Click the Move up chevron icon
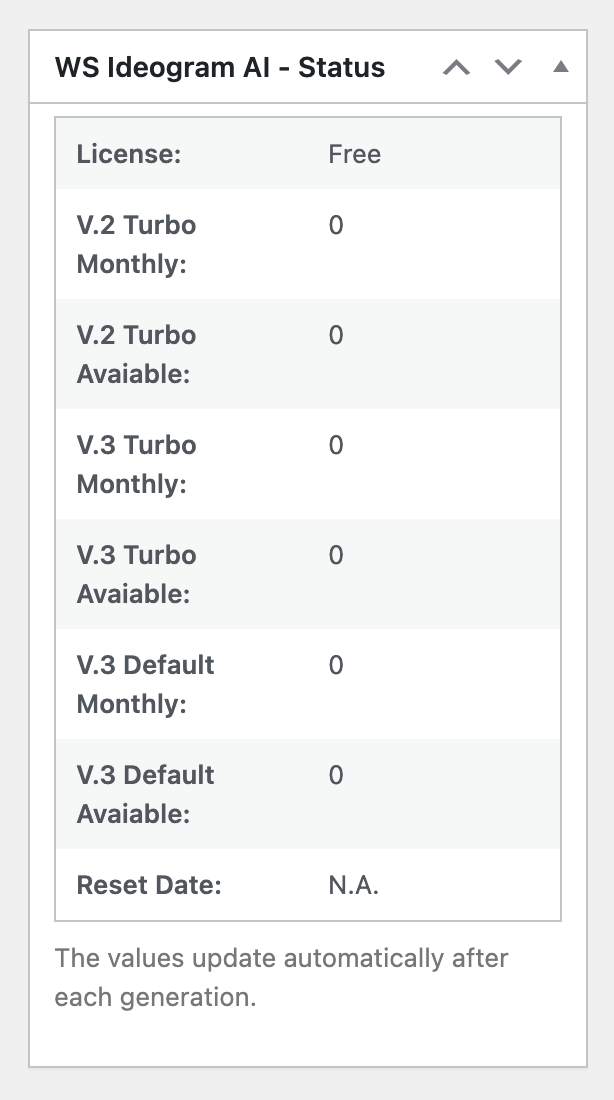Image resolution: width=614 pixels, height=1100 pixels. click(456, 68)
